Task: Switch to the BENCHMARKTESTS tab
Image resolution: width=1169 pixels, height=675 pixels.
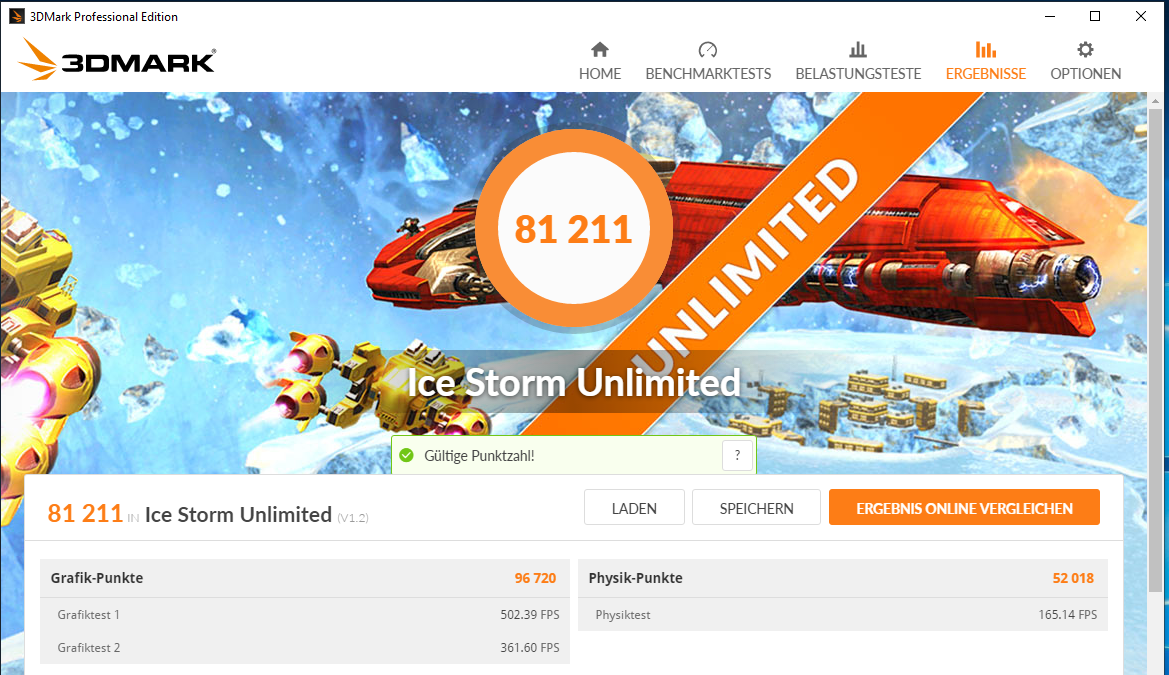Action: [708, 73]
